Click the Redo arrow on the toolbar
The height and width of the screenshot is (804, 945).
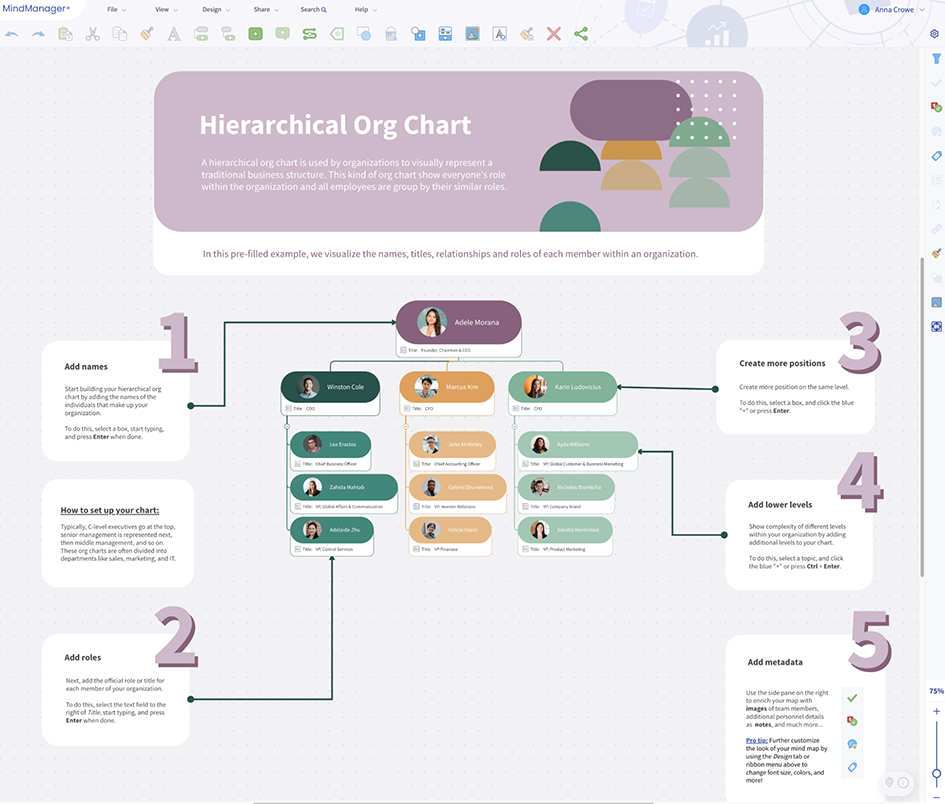tap(39, 33)
